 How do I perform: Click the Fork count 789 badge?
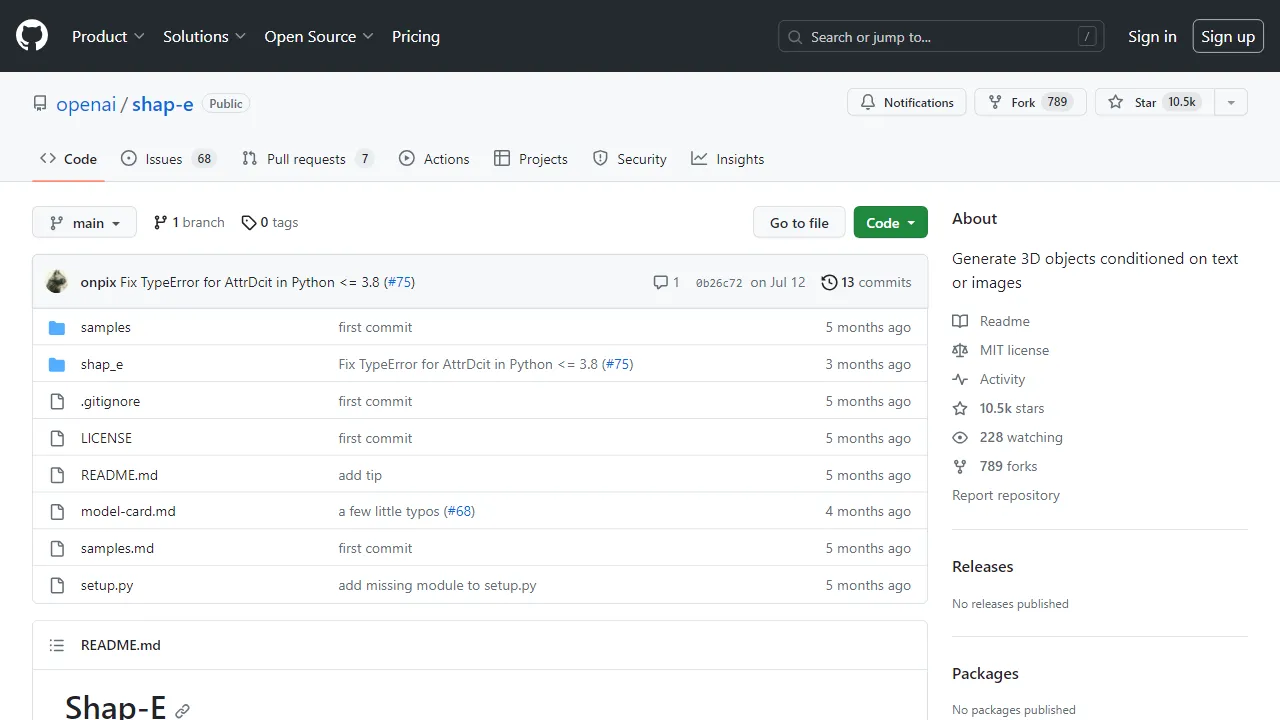point(1057,102)
